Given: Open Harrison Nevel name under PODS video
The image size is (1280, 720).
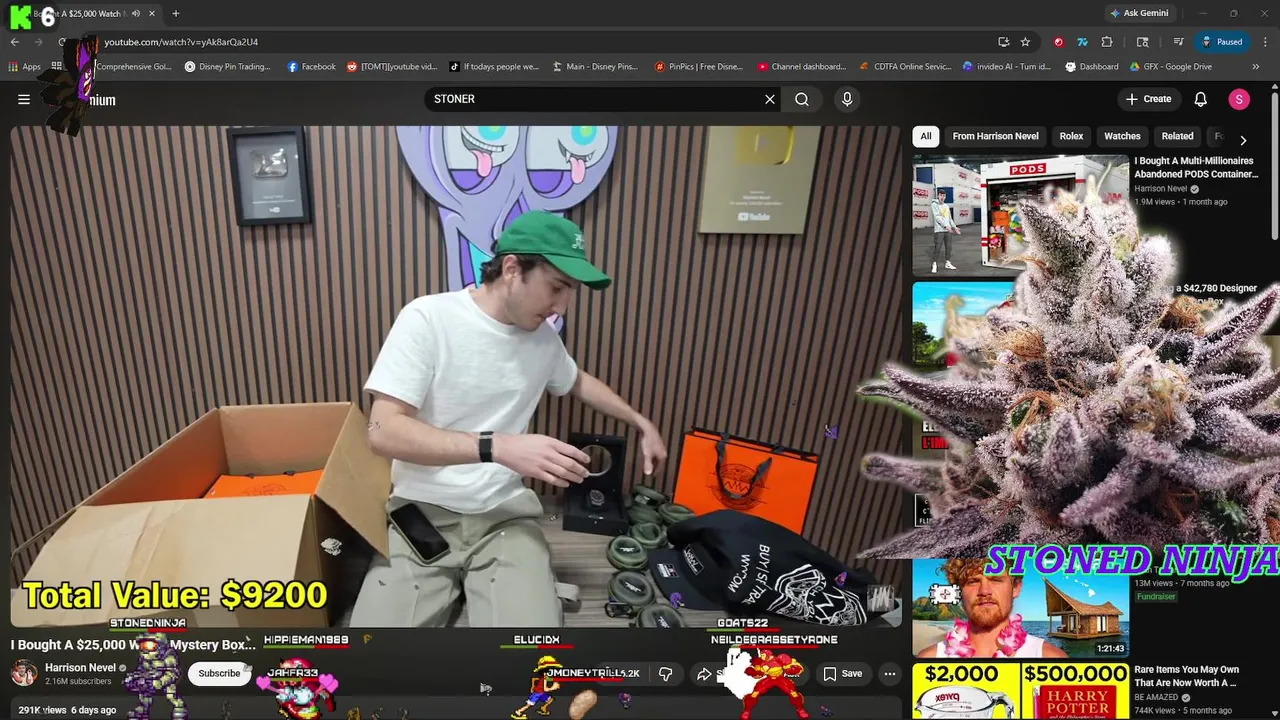Looking at the screenshot, I should coord(1161,188).
